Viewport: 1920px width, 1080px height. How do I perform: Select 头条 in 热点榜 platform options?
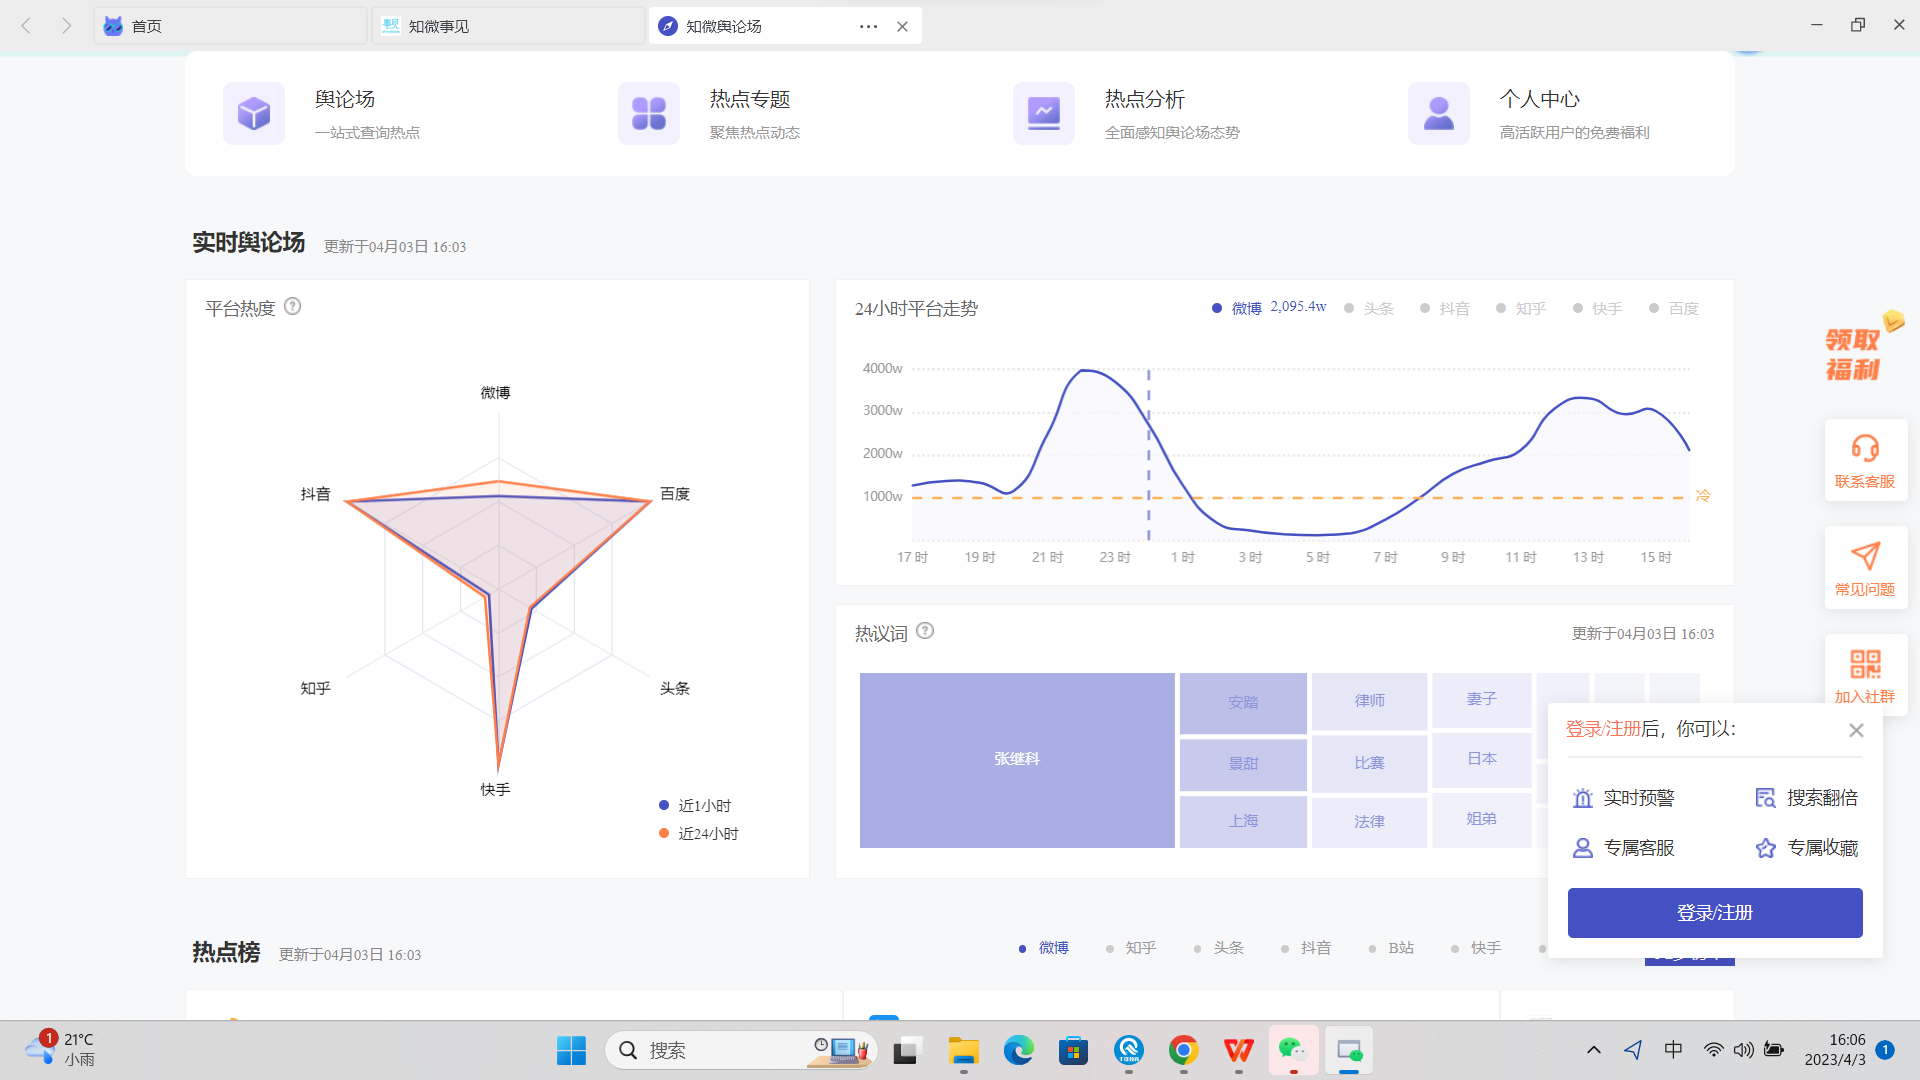coord(1218,948)
